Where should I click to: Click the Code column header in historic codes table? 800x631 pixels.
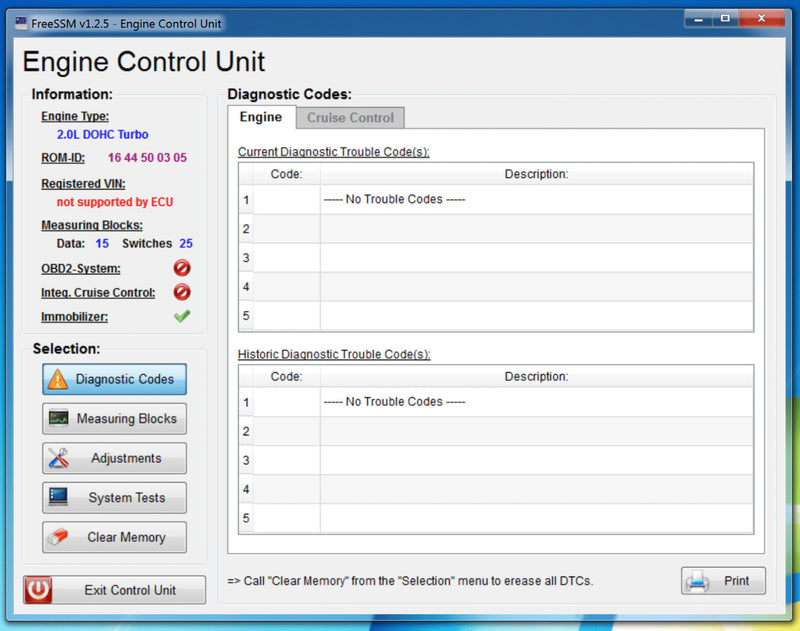pyautogui.click(x=286, y=376)
